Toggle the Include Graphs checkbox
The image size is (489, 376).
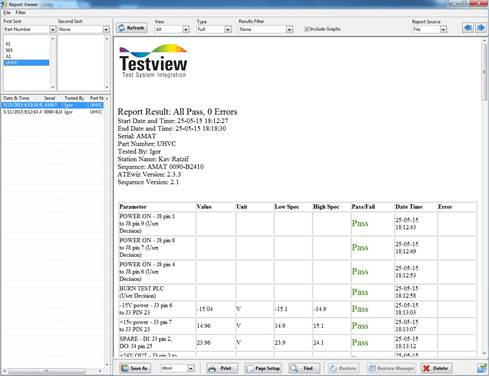click(x=306, y=29)
